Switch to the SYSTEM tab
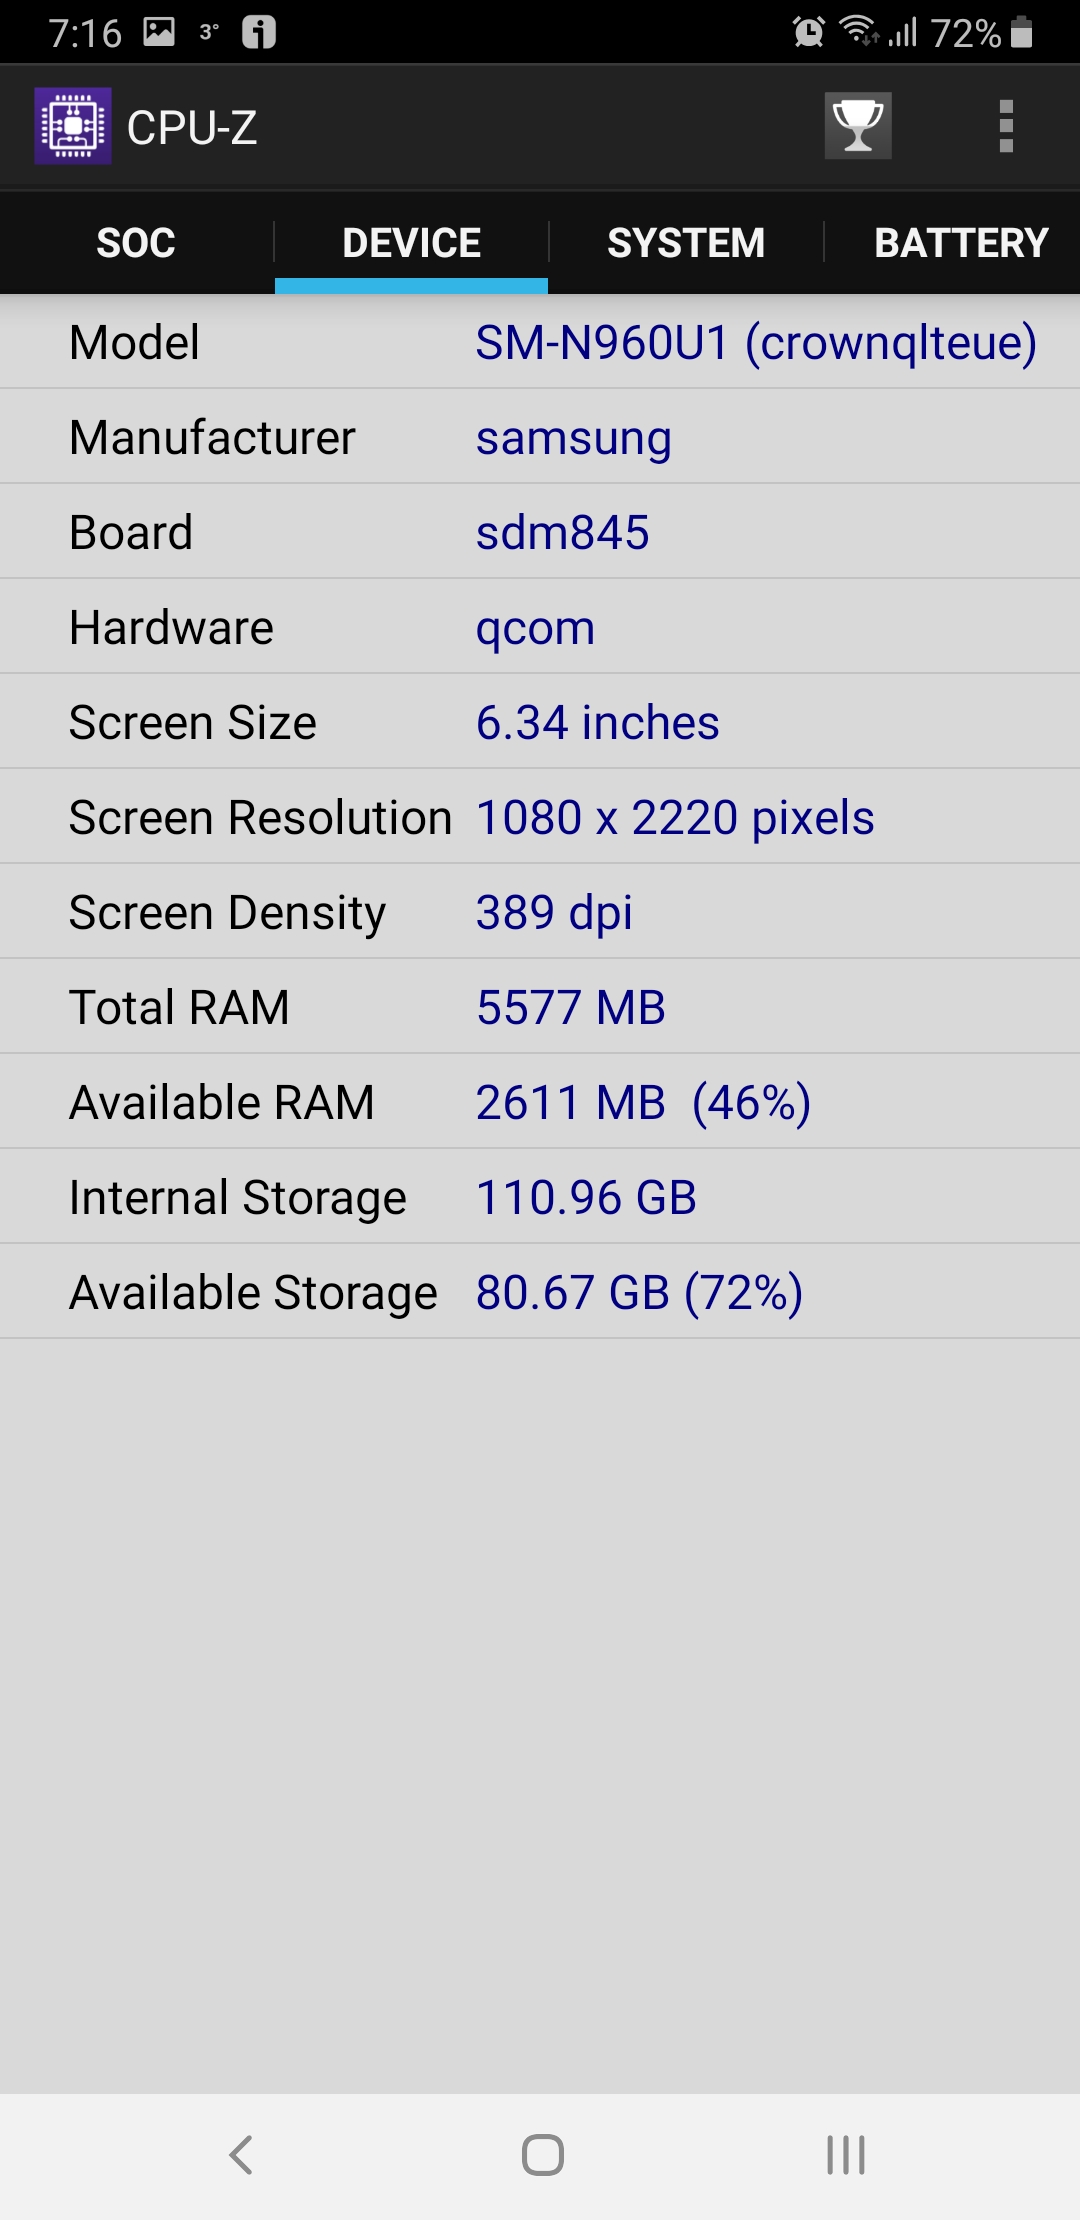Viewport: 1080px width, 2220px height. [686, 243]
